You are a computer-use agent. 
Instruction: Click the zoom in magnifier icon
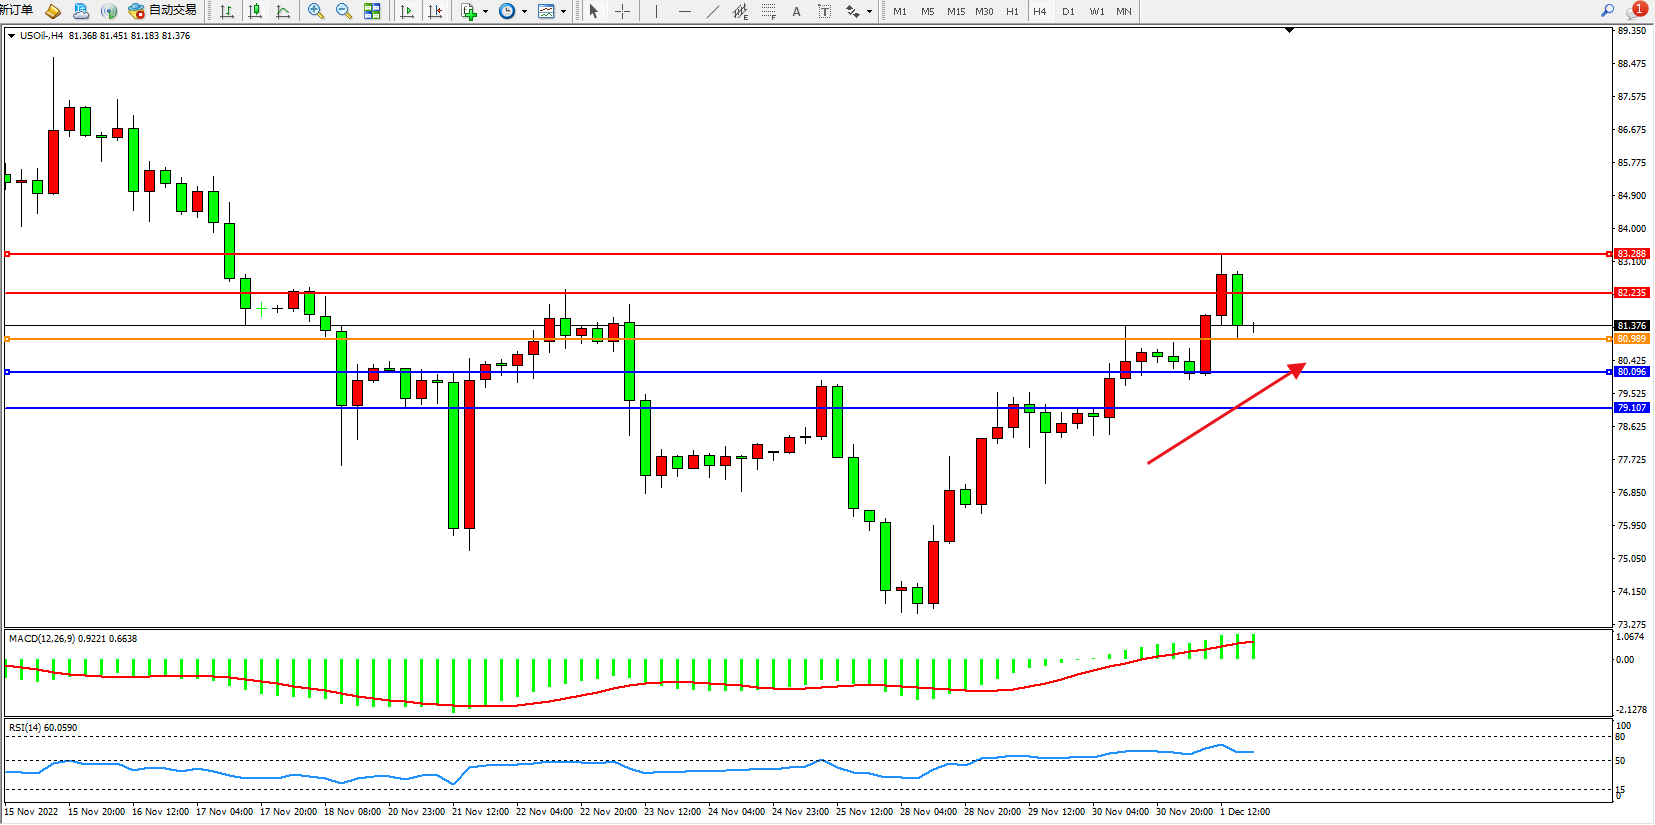pos(316,11)
